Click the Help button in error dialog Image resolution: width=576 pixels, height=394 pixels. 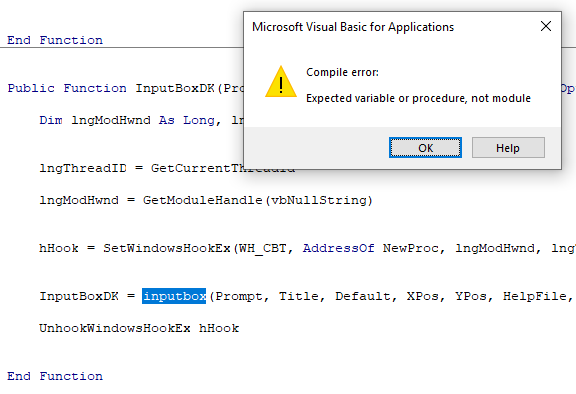508,148
